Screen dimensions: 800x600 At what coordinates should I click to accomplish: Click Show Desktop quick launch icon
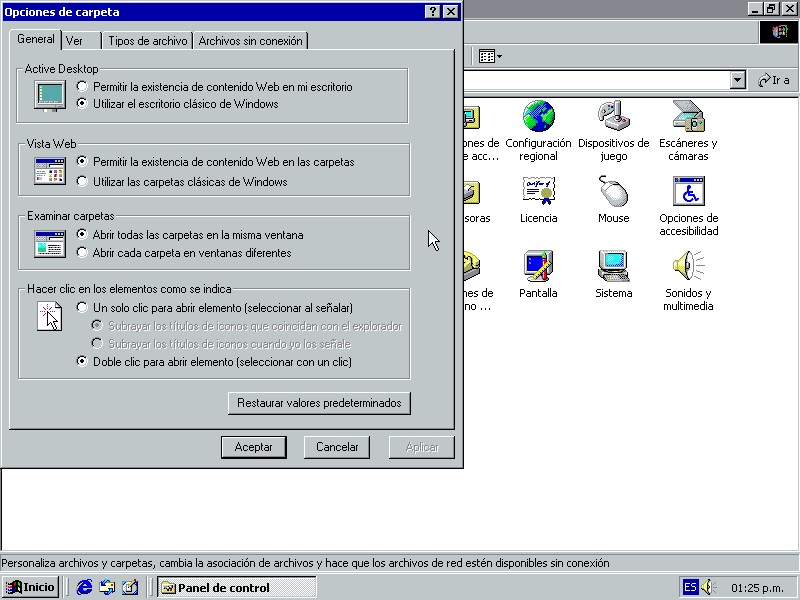coord(130,587)
